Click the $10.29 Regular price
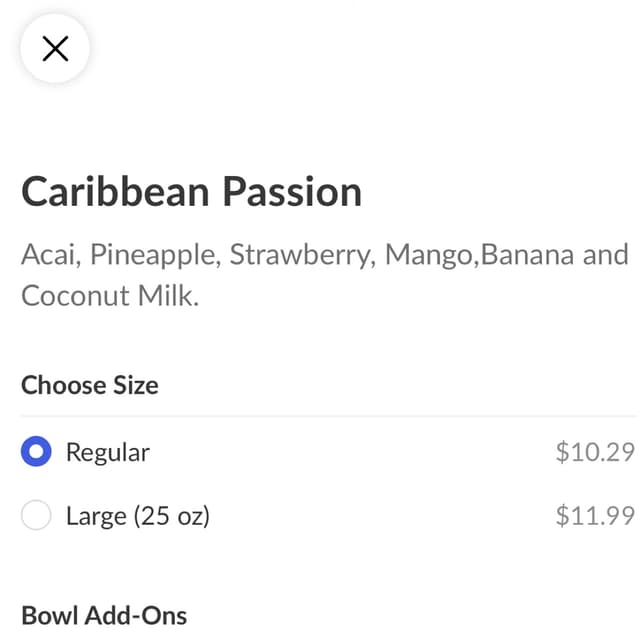The height and width of the screenshot is (640, 640). pos(595,452)
